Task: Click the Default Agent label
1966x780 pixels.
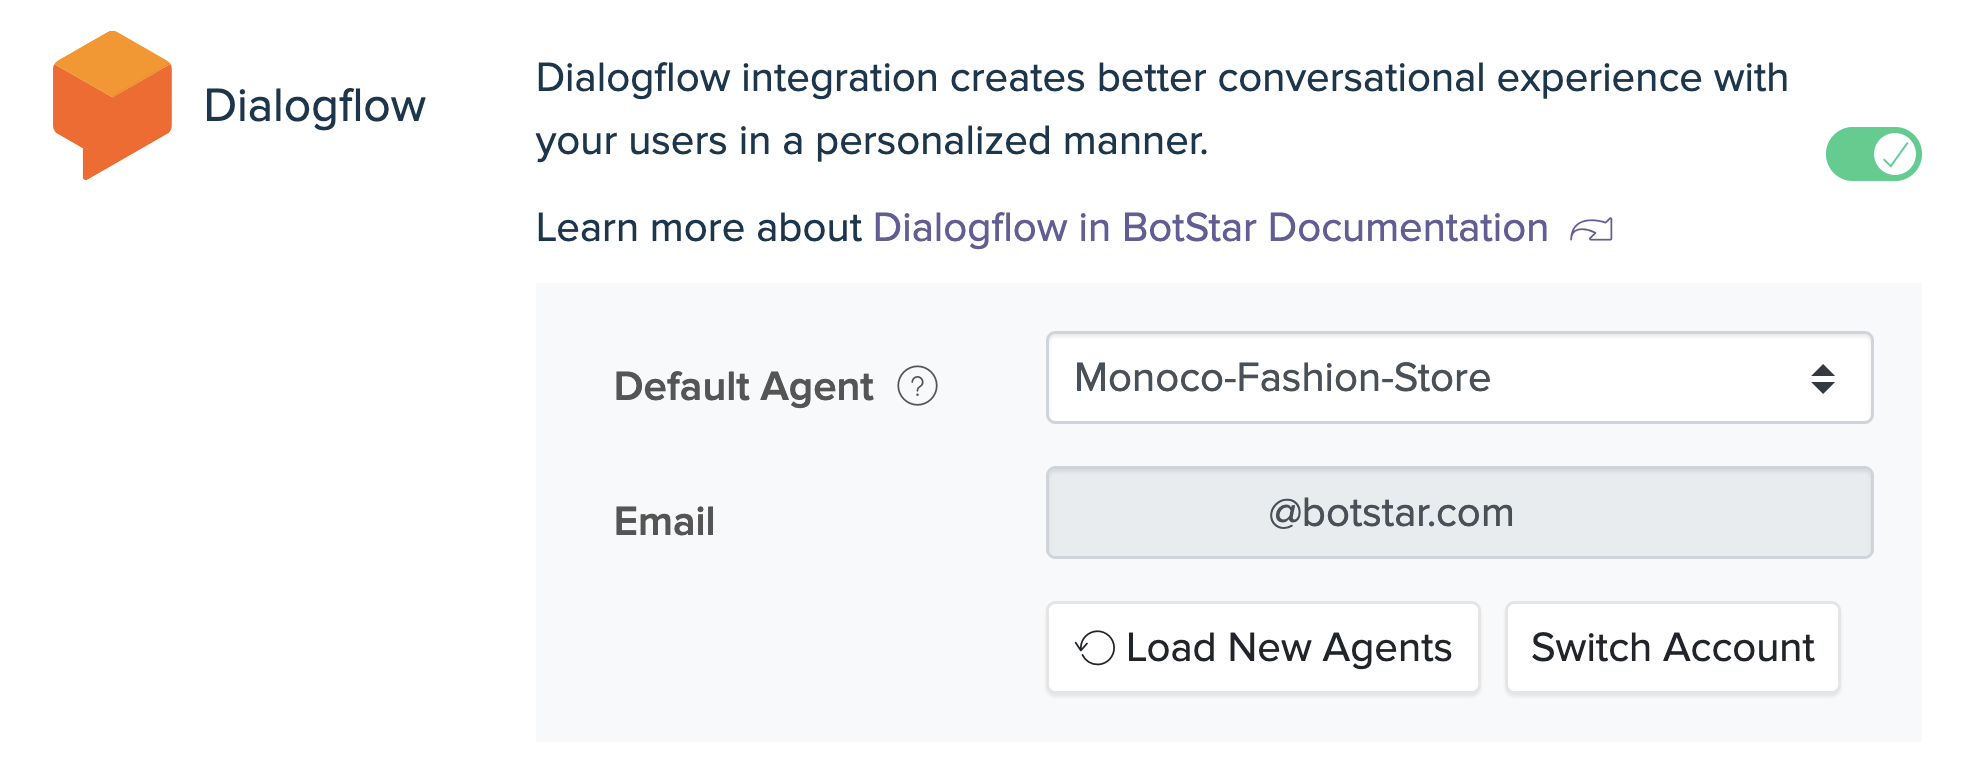Action: (743, 386)
